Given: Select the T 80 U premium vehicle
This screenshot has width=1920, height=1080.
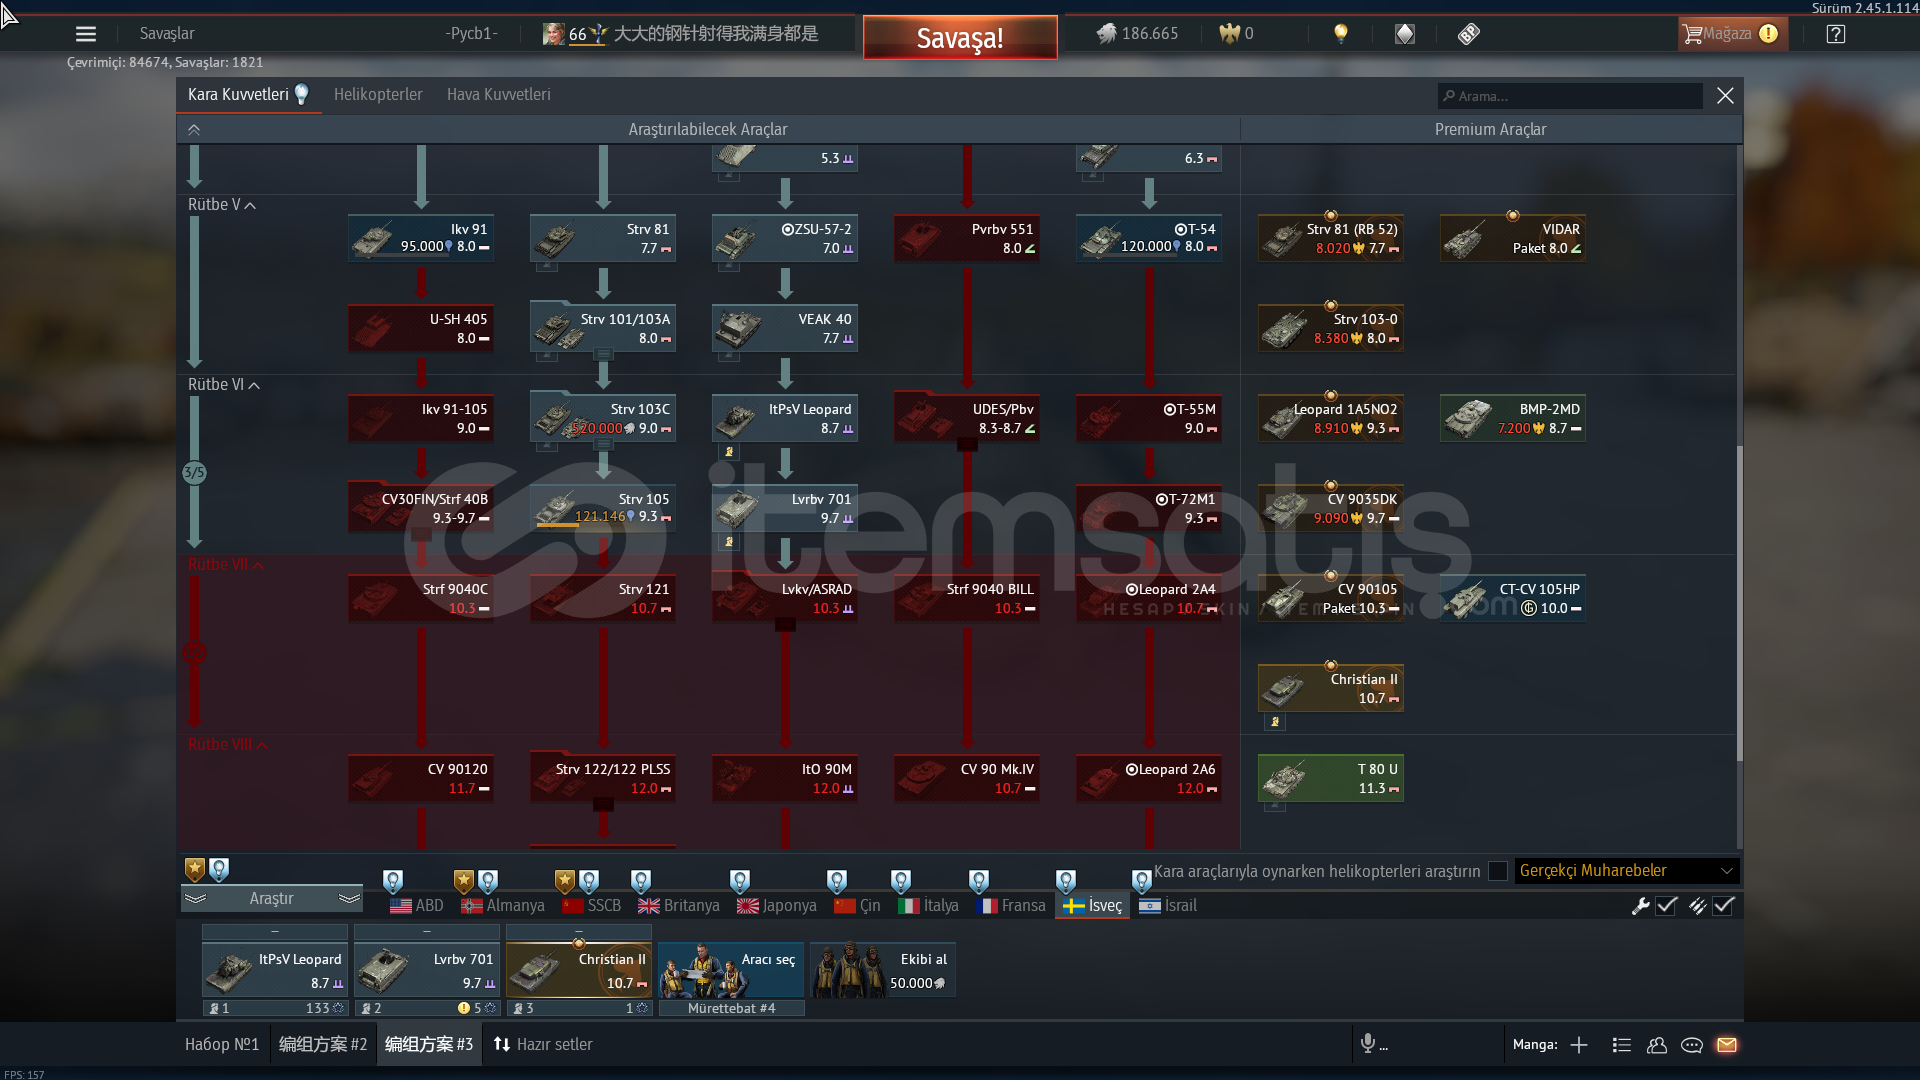Looking at the screenshot, I should [1330, 778].
